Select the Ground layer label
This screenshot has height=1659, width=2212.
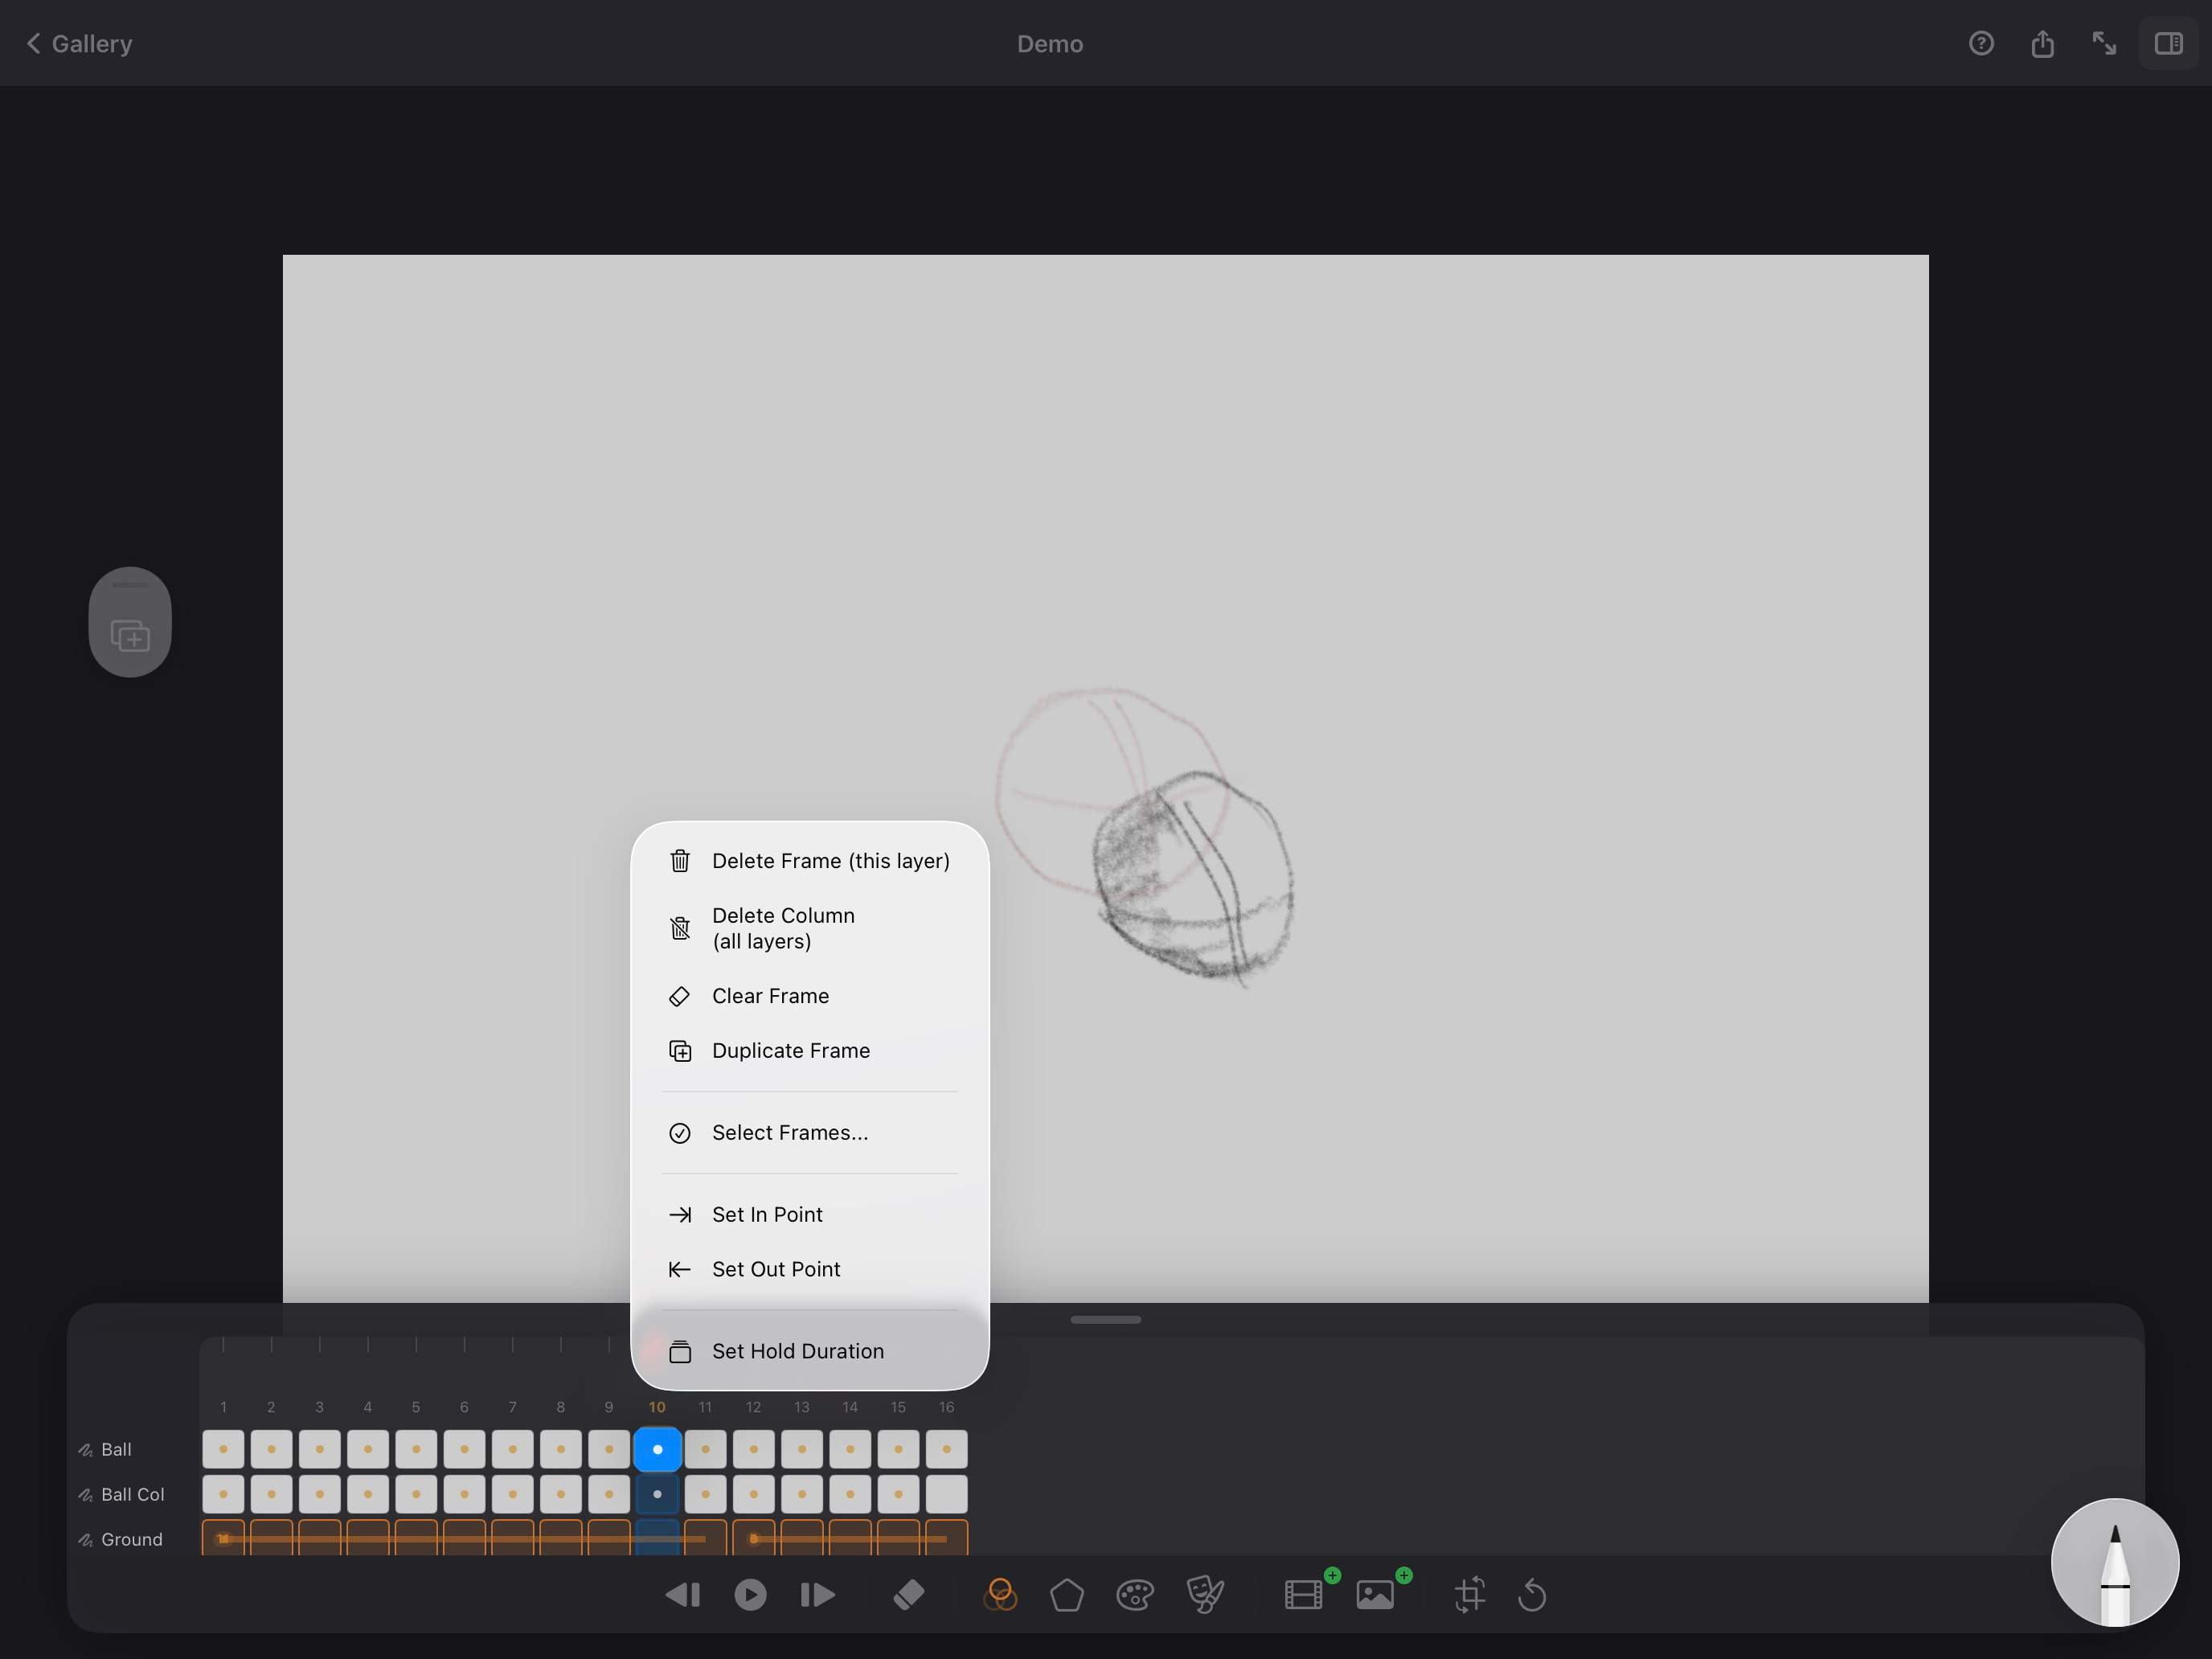132,1540
